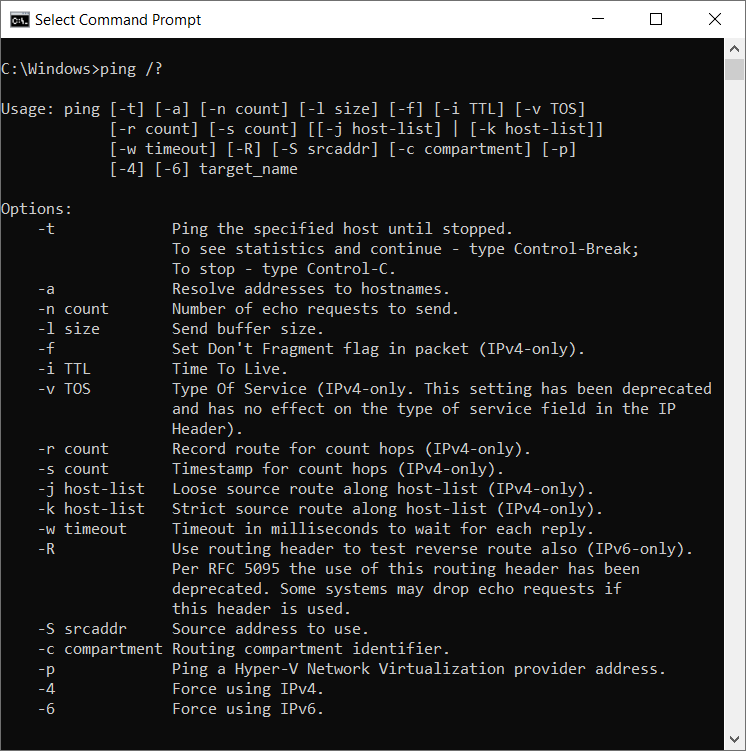Click the '-j host-list' option
The image size is (746, 751).
[91, 489]
